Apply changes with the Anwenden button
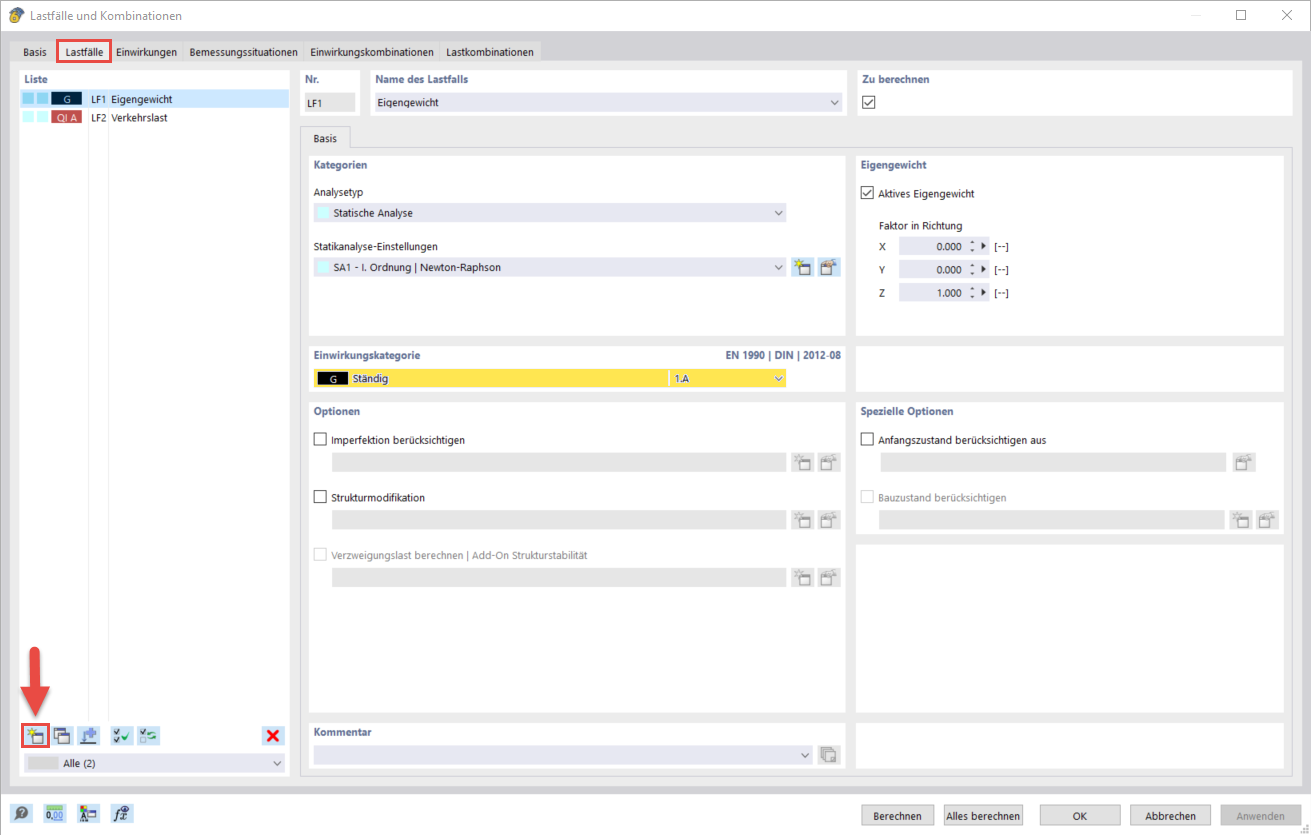Screen dimensions: 1311x835 1256,815
